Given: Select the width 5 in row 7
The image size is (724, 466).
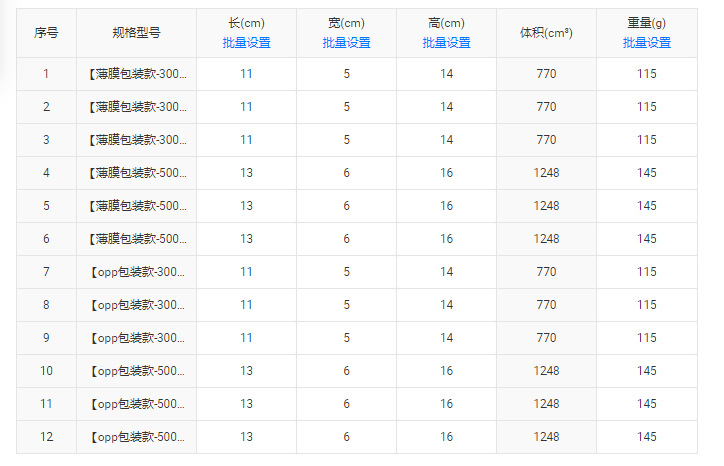Looking at the screenshot, I should pos(346,272).
